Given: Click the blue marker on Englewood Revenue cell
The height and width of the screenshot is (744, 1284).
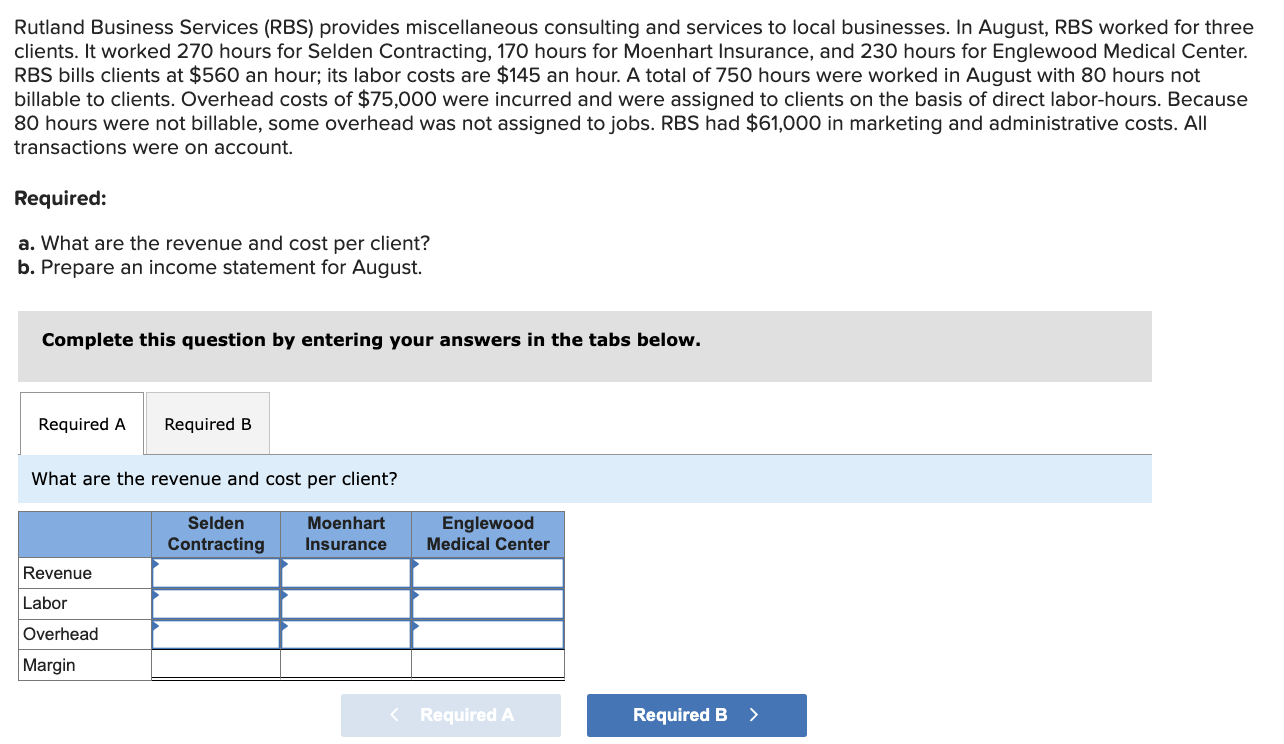Looking at the screenshot, I should (417, 567).
